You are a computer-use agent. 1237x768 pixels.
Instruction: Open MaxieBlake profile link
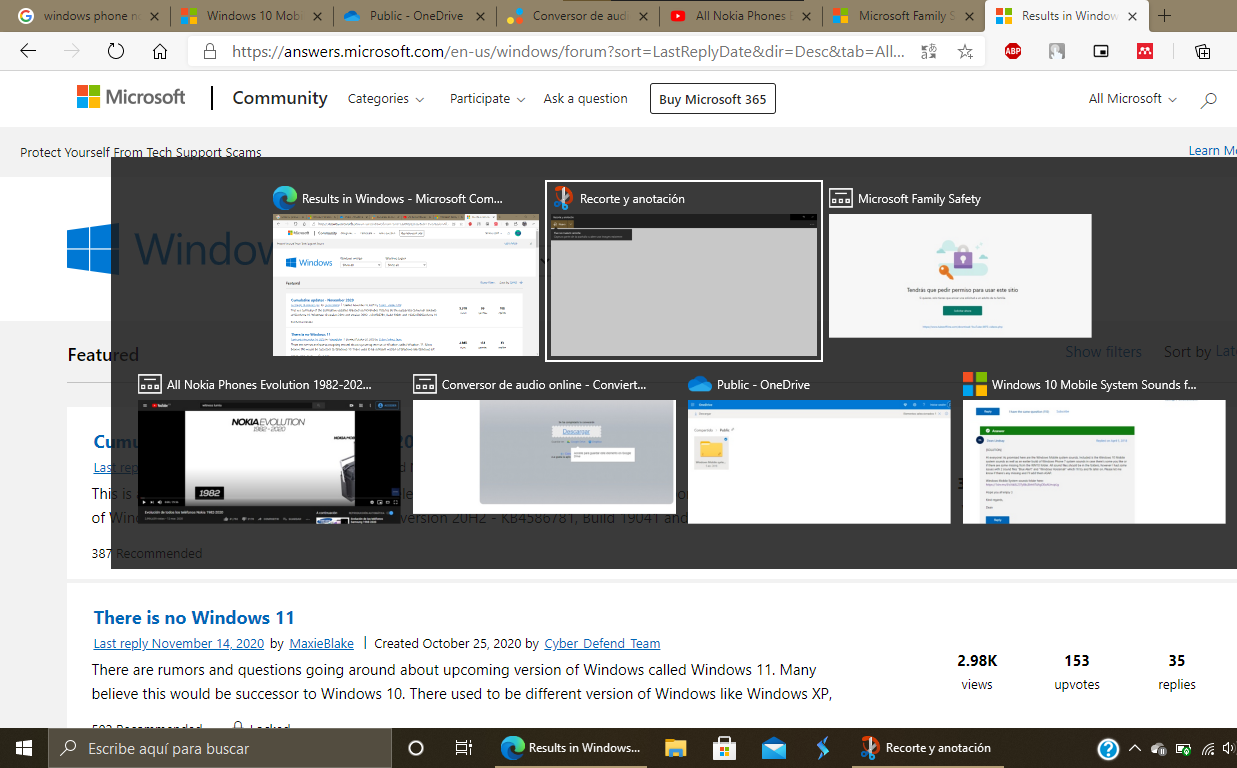(321, 643)
